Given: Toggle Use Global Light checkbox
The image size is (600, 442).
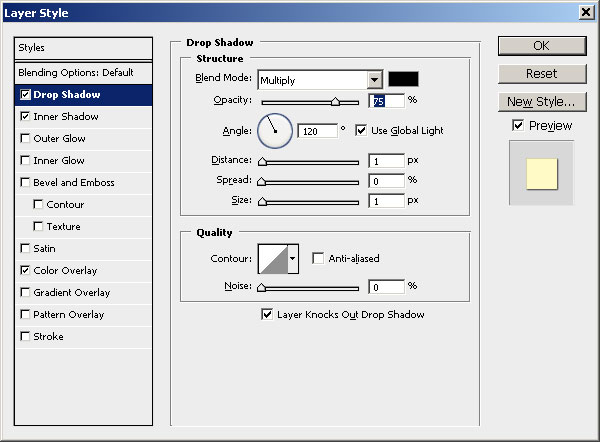Looking at the screenshot, I should click(361, 130).
